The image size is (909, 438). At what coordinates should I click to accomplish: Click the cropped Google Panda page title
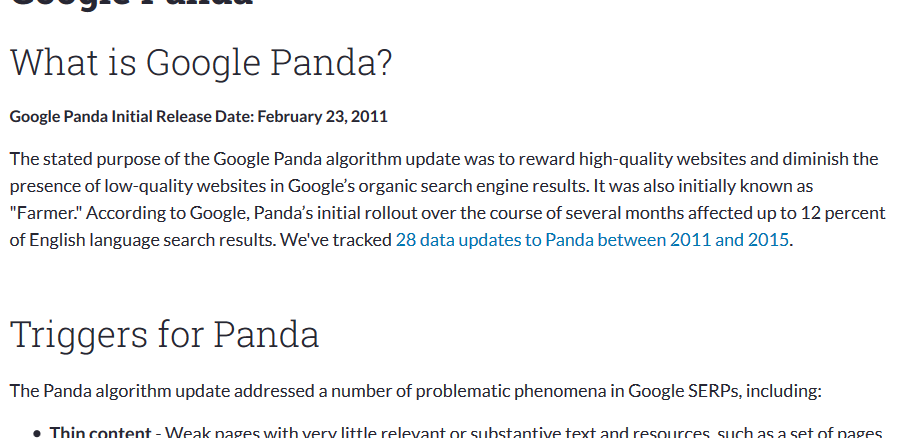point(132,3)
